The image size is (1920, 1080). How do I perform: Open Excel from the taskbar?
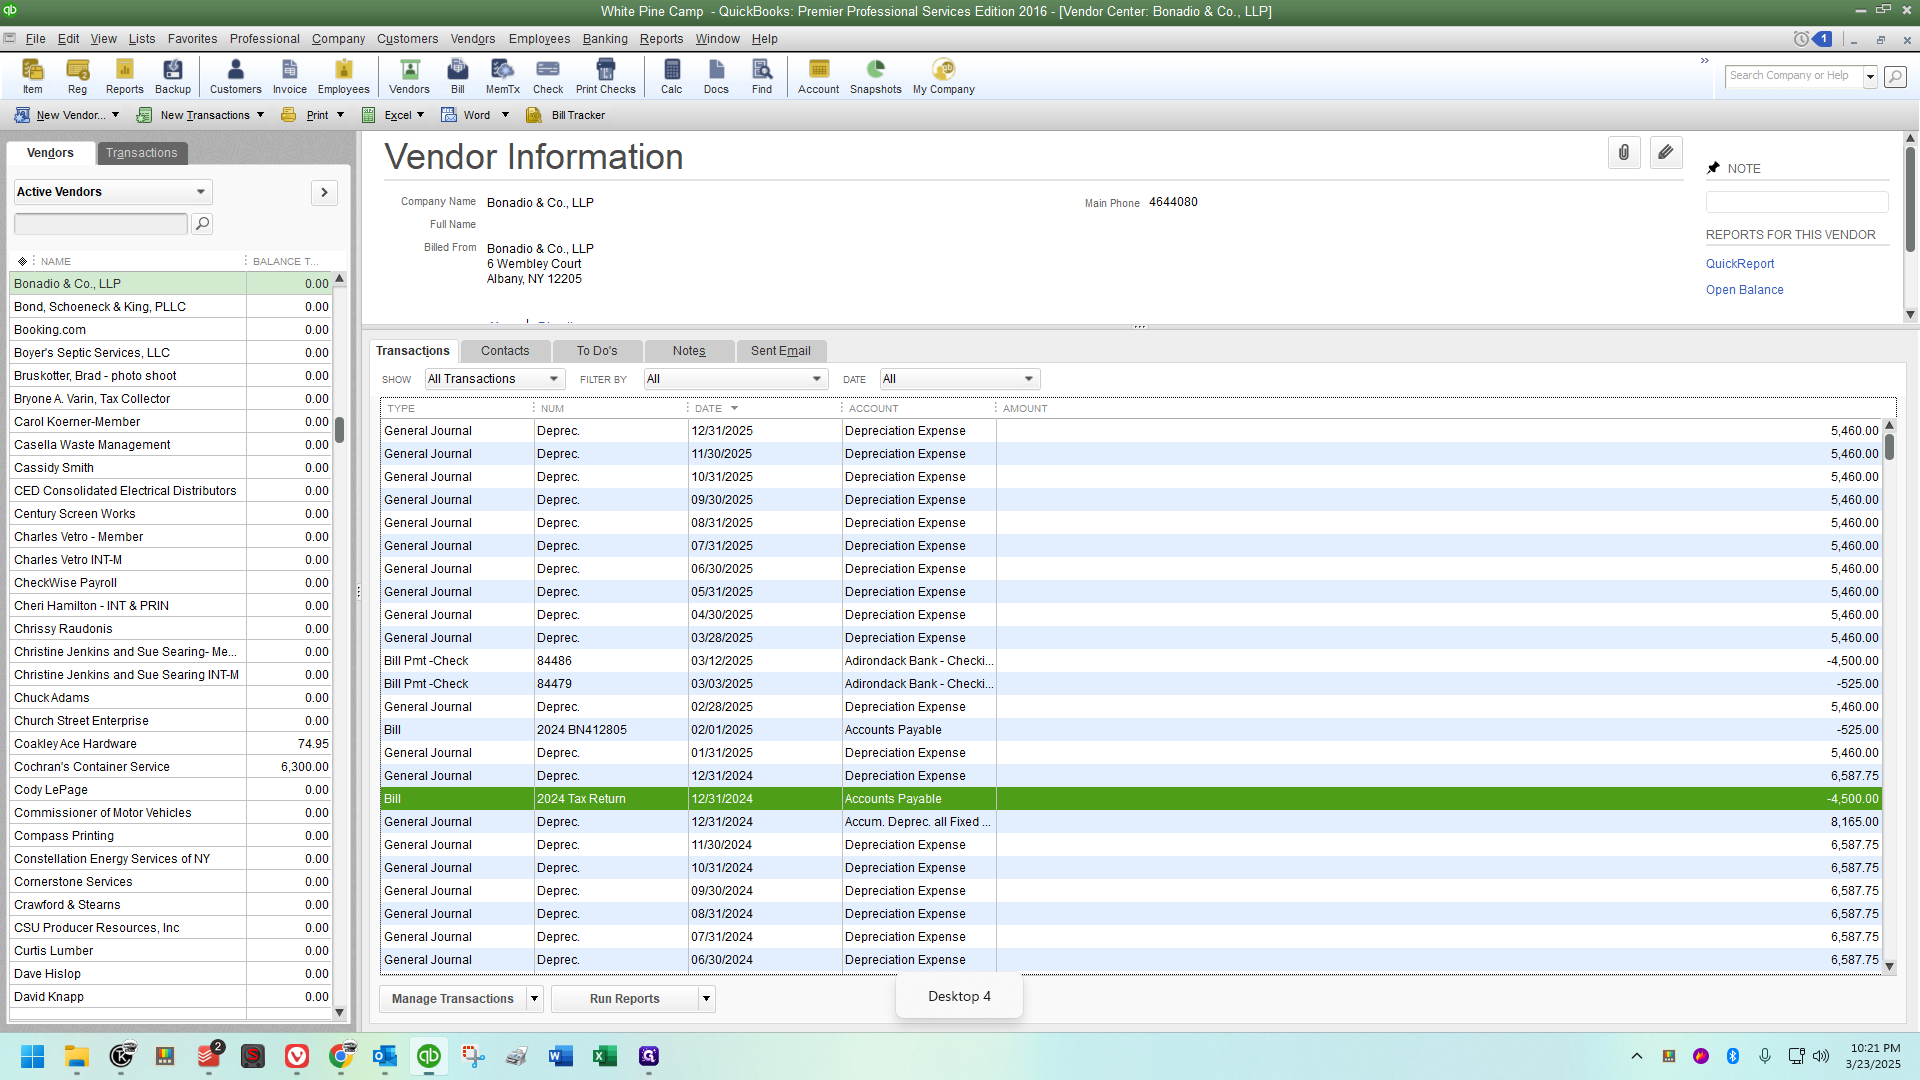pos(605,1056)
